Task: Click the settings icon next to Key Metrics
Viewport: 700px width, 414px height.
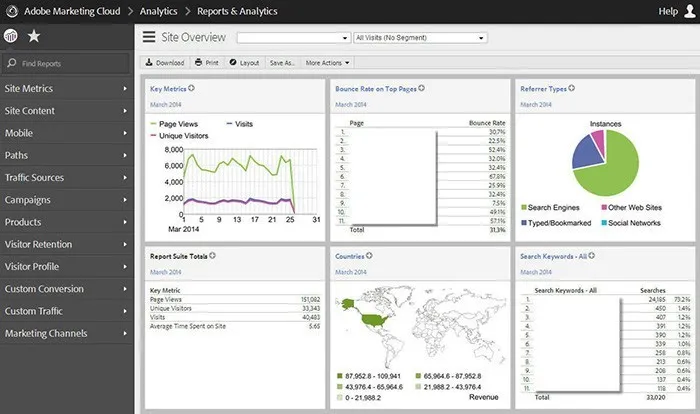Action: click(191, 89)
